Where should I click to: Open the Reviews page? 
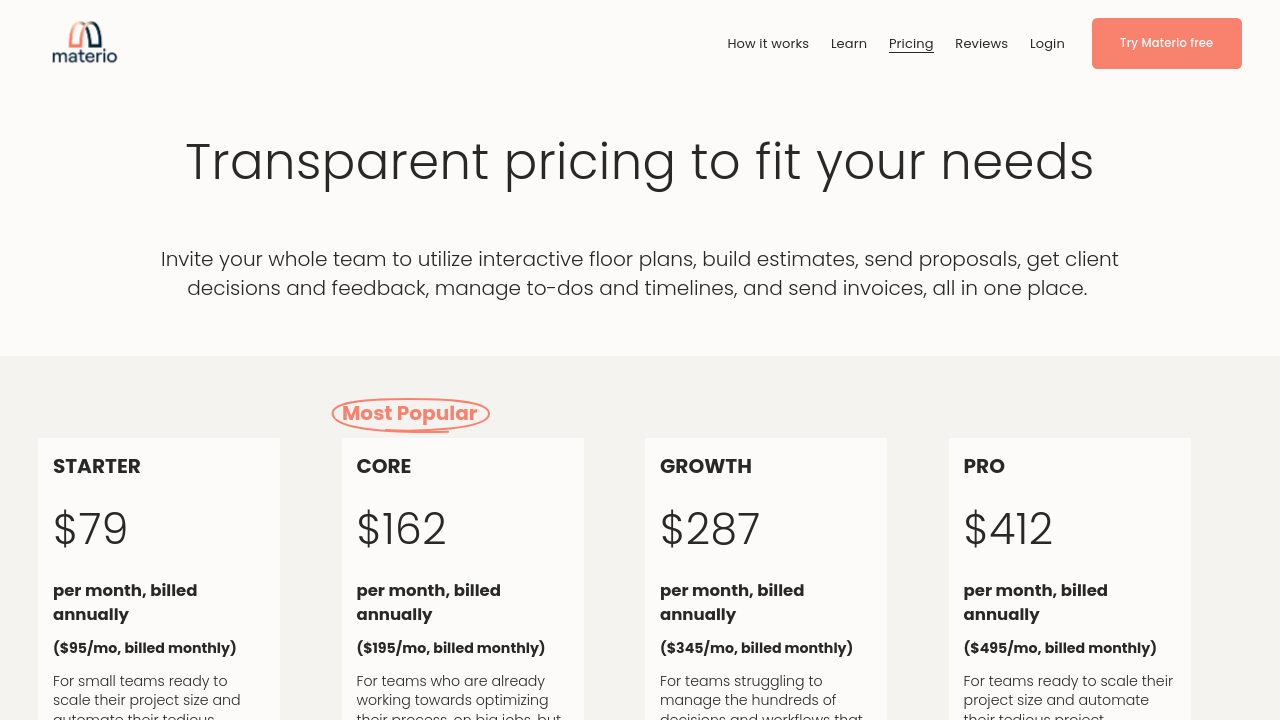click(981, 44)
